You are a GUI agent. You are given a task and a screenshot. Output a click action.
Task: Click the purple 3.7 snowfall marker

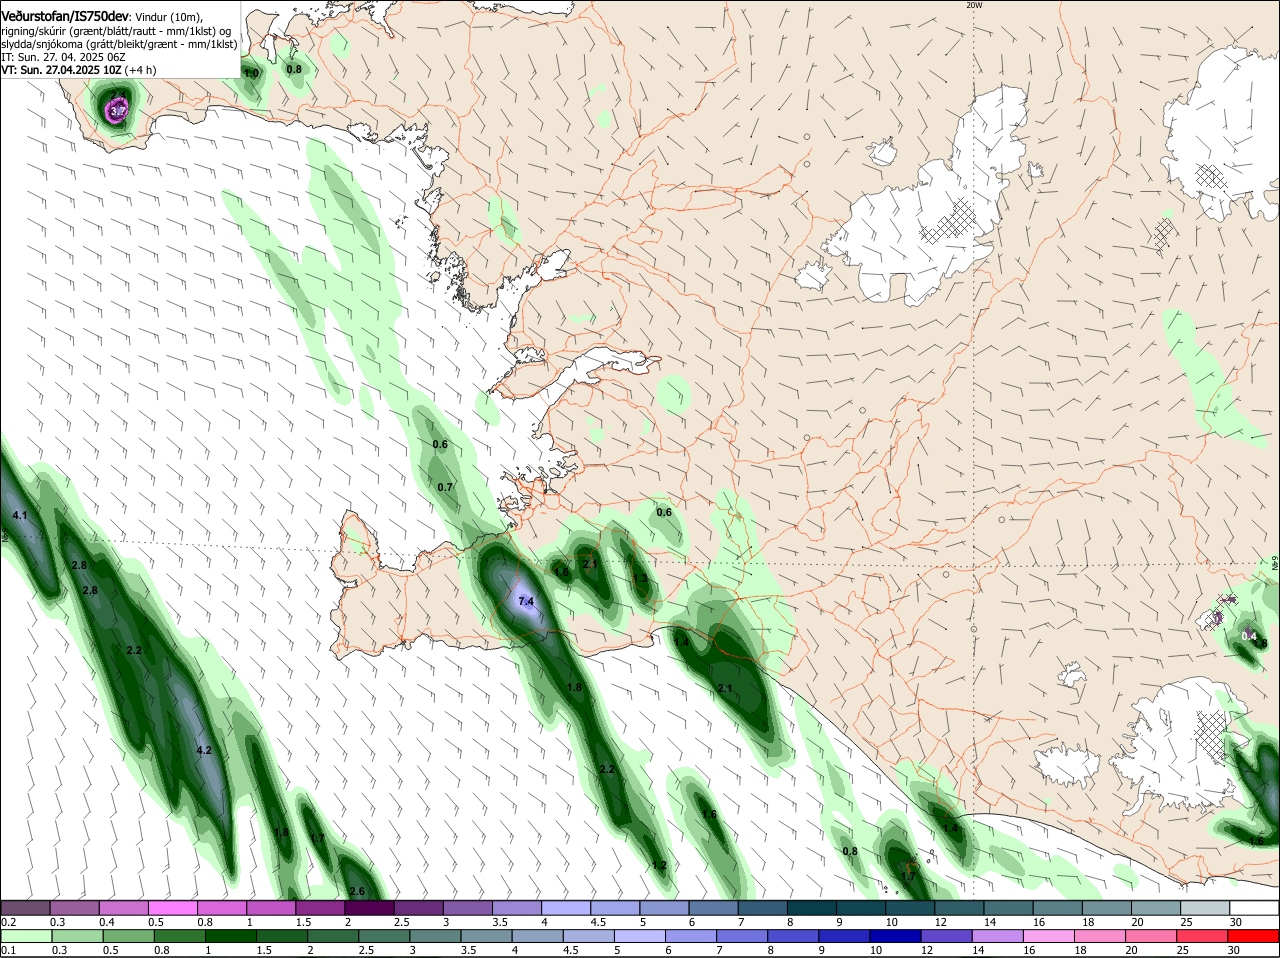(118, 110)
